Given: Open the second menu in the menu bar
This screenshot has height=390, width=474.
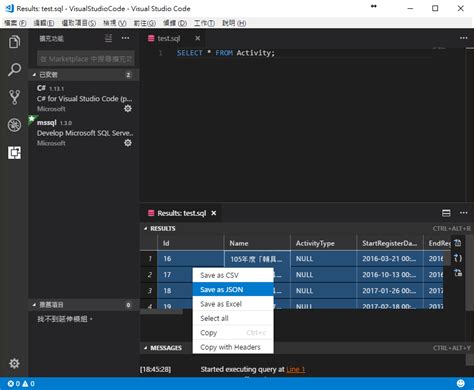Looking at the screenshot, I should (44, 23).
